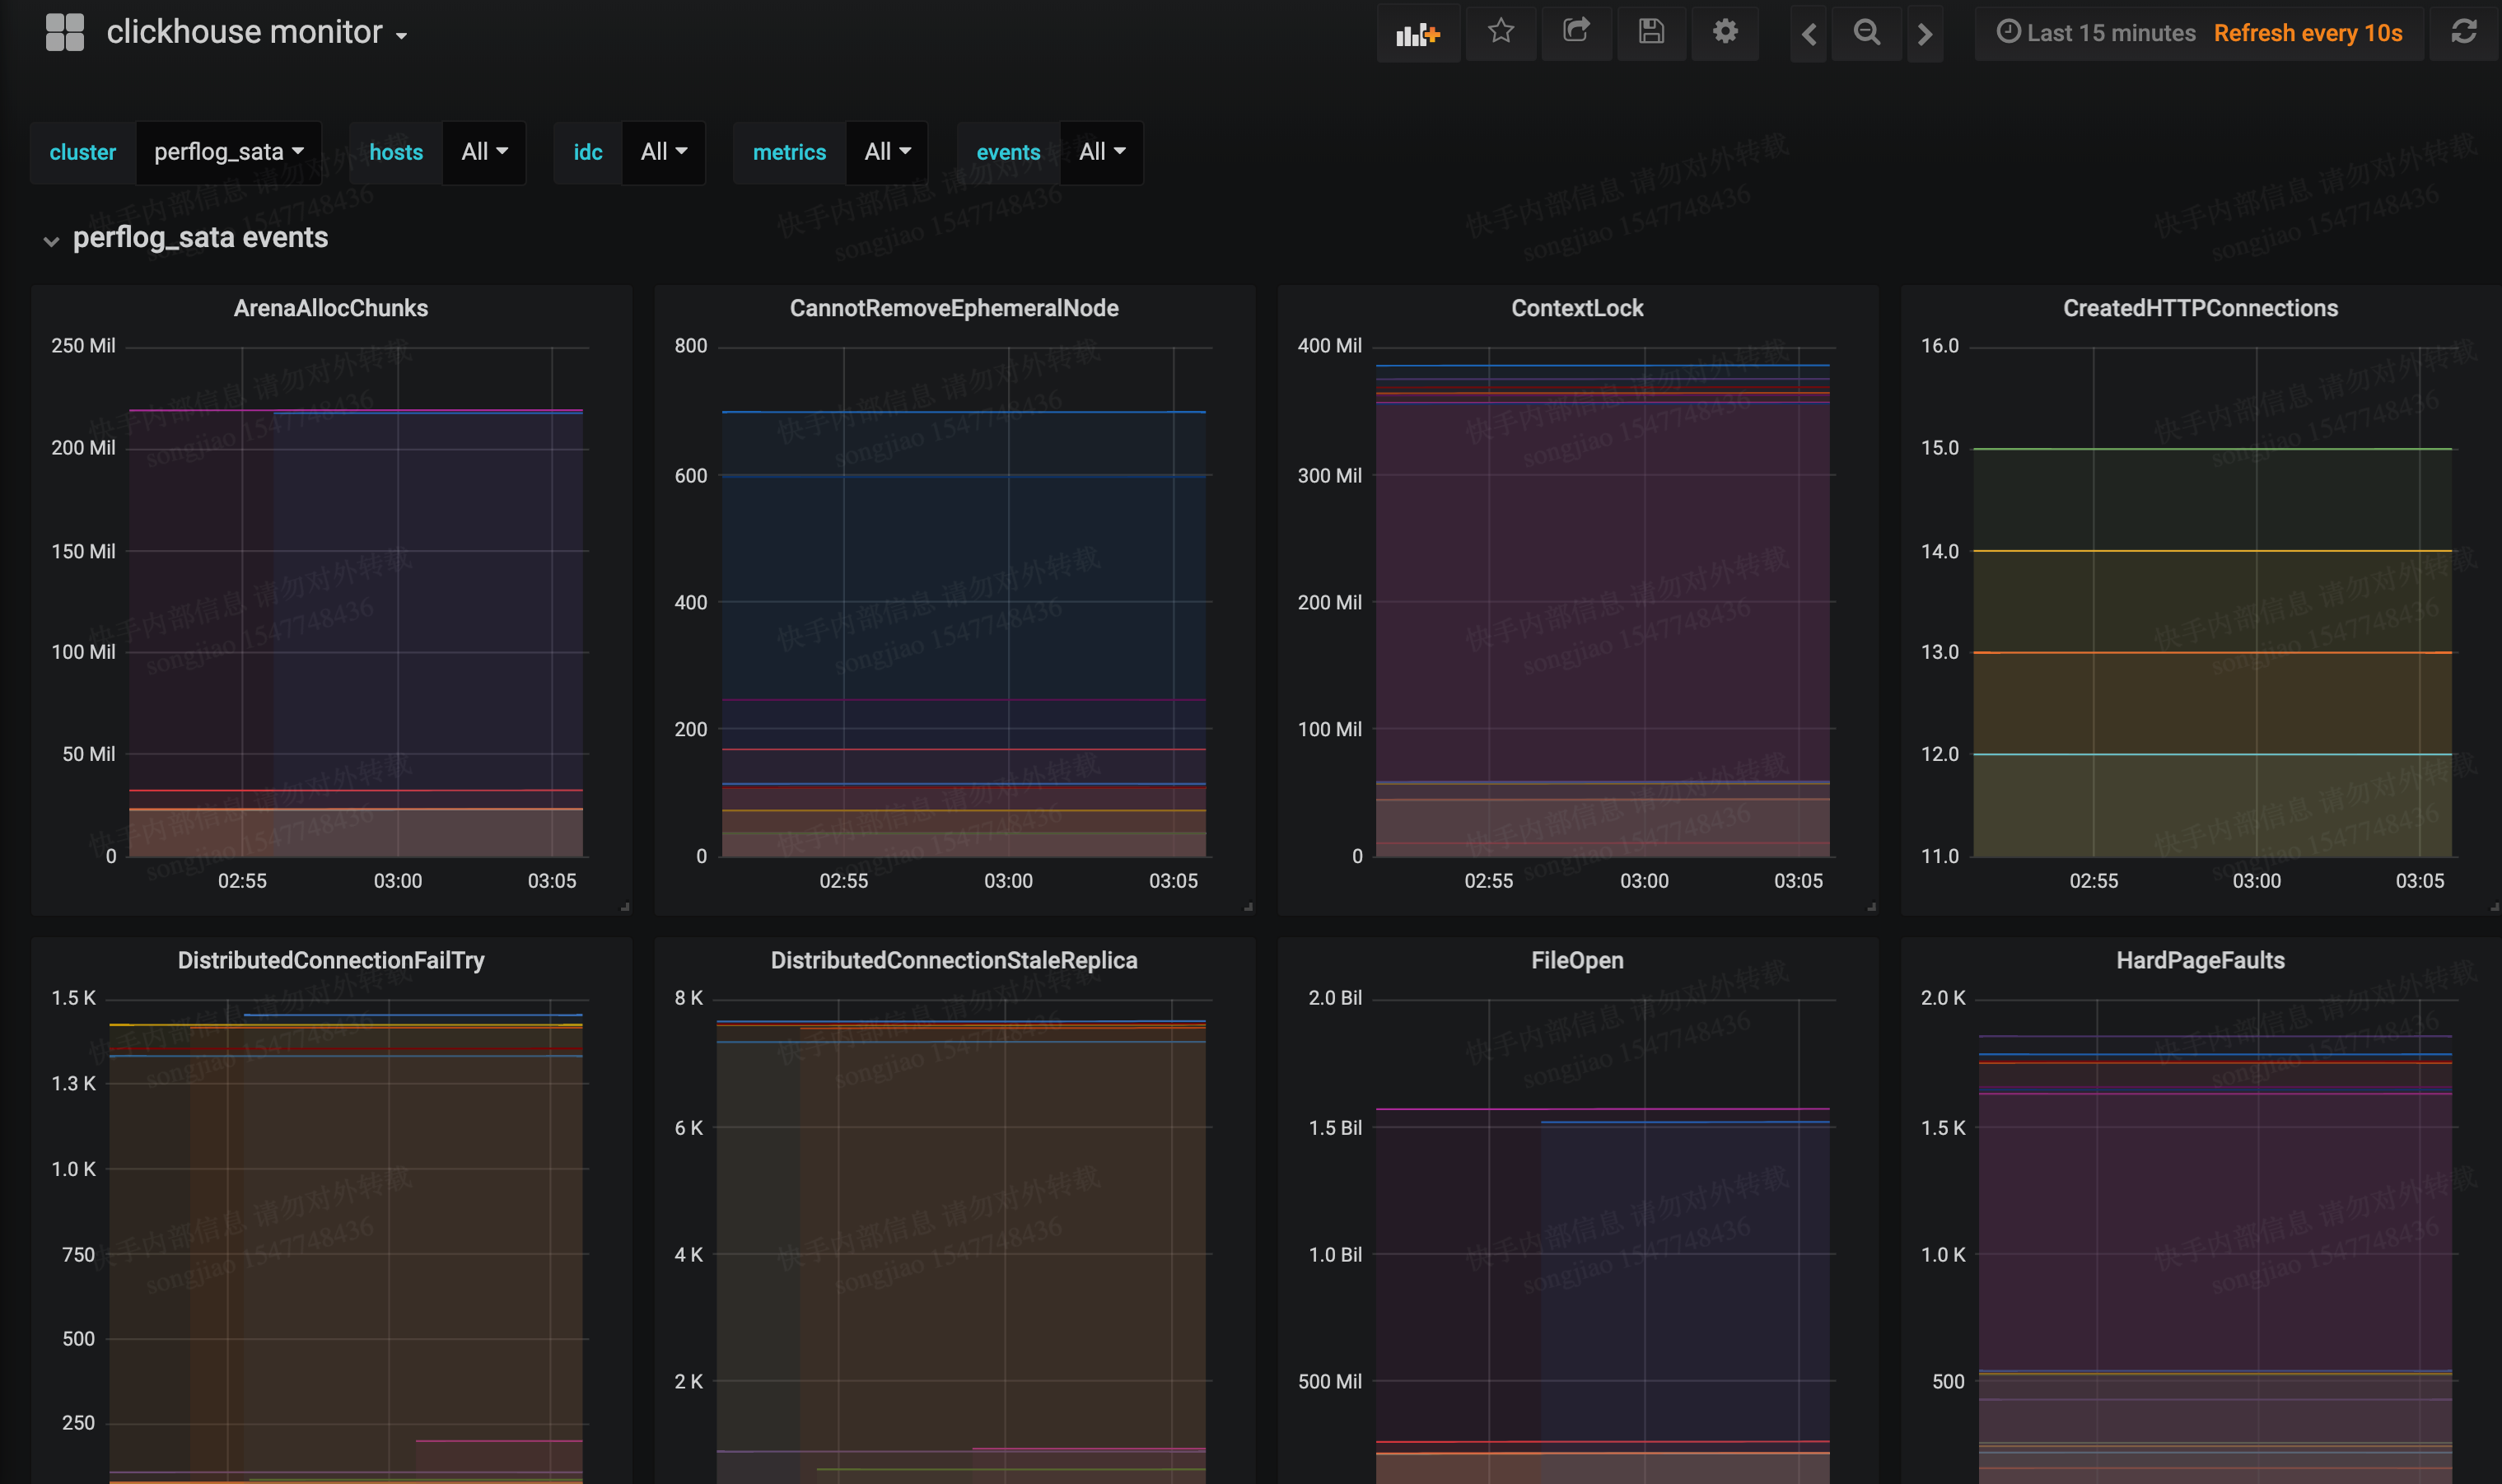Screen dimensions: 2502x1484
Task: Shift time range forward with right arrow
Action: pos(1925,34)
